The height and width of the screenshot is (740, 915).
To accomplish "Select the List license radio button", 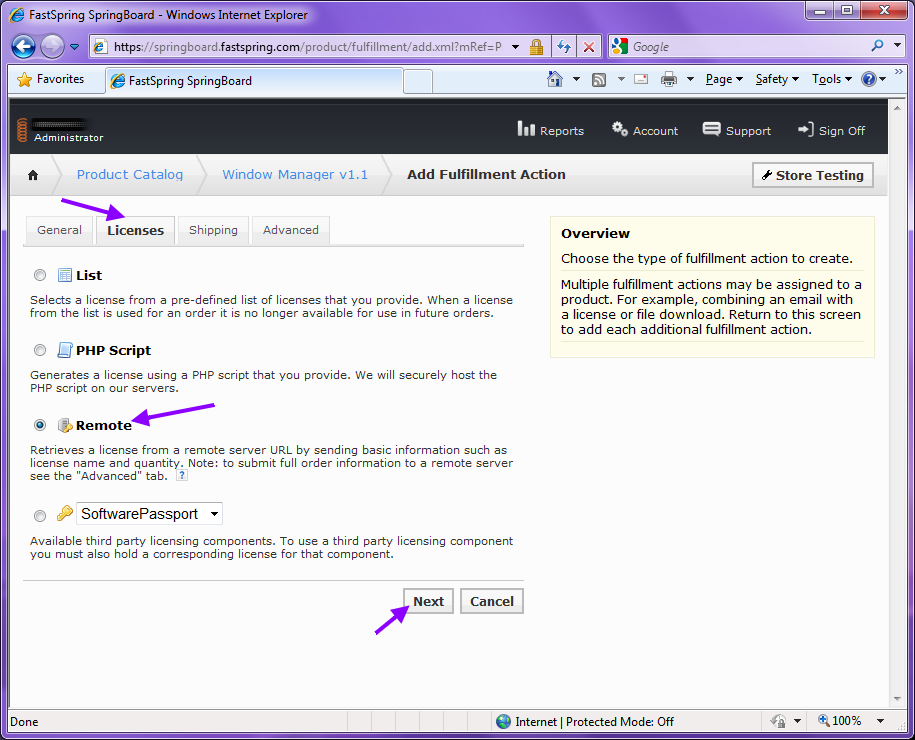I will (40, 275).
